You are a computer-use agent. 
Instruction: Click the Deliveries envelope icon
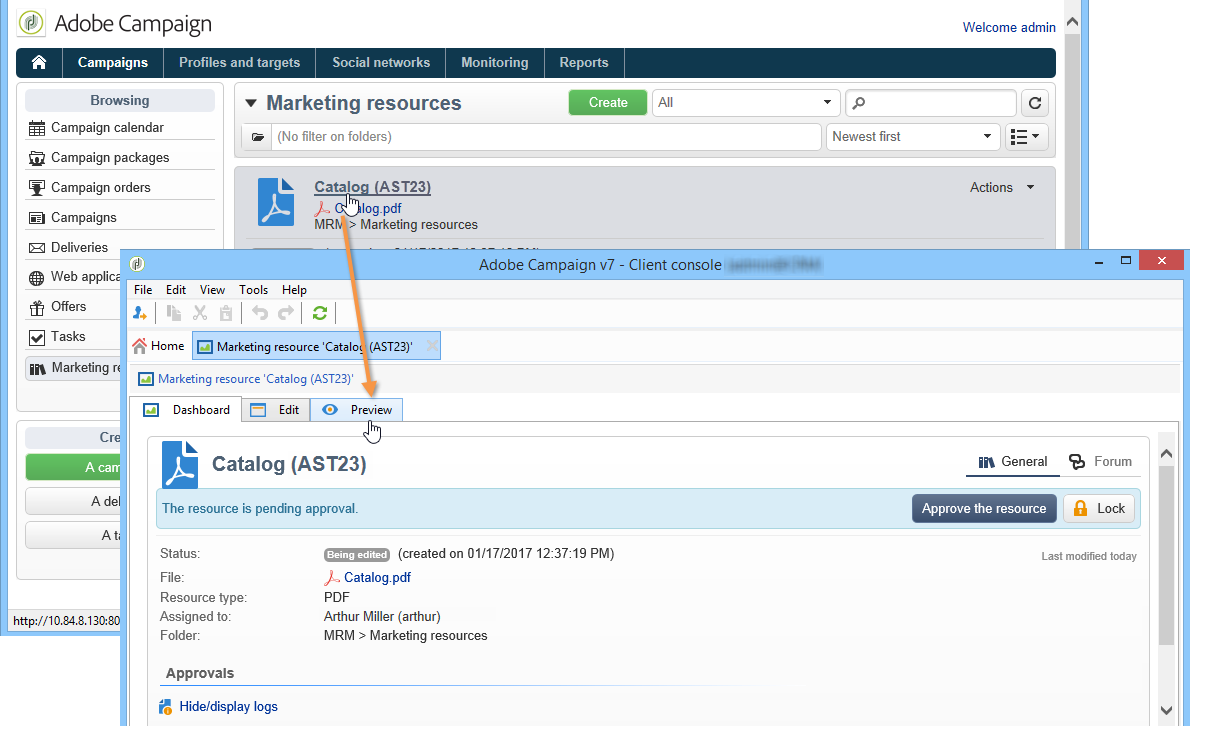click(37, 248)
